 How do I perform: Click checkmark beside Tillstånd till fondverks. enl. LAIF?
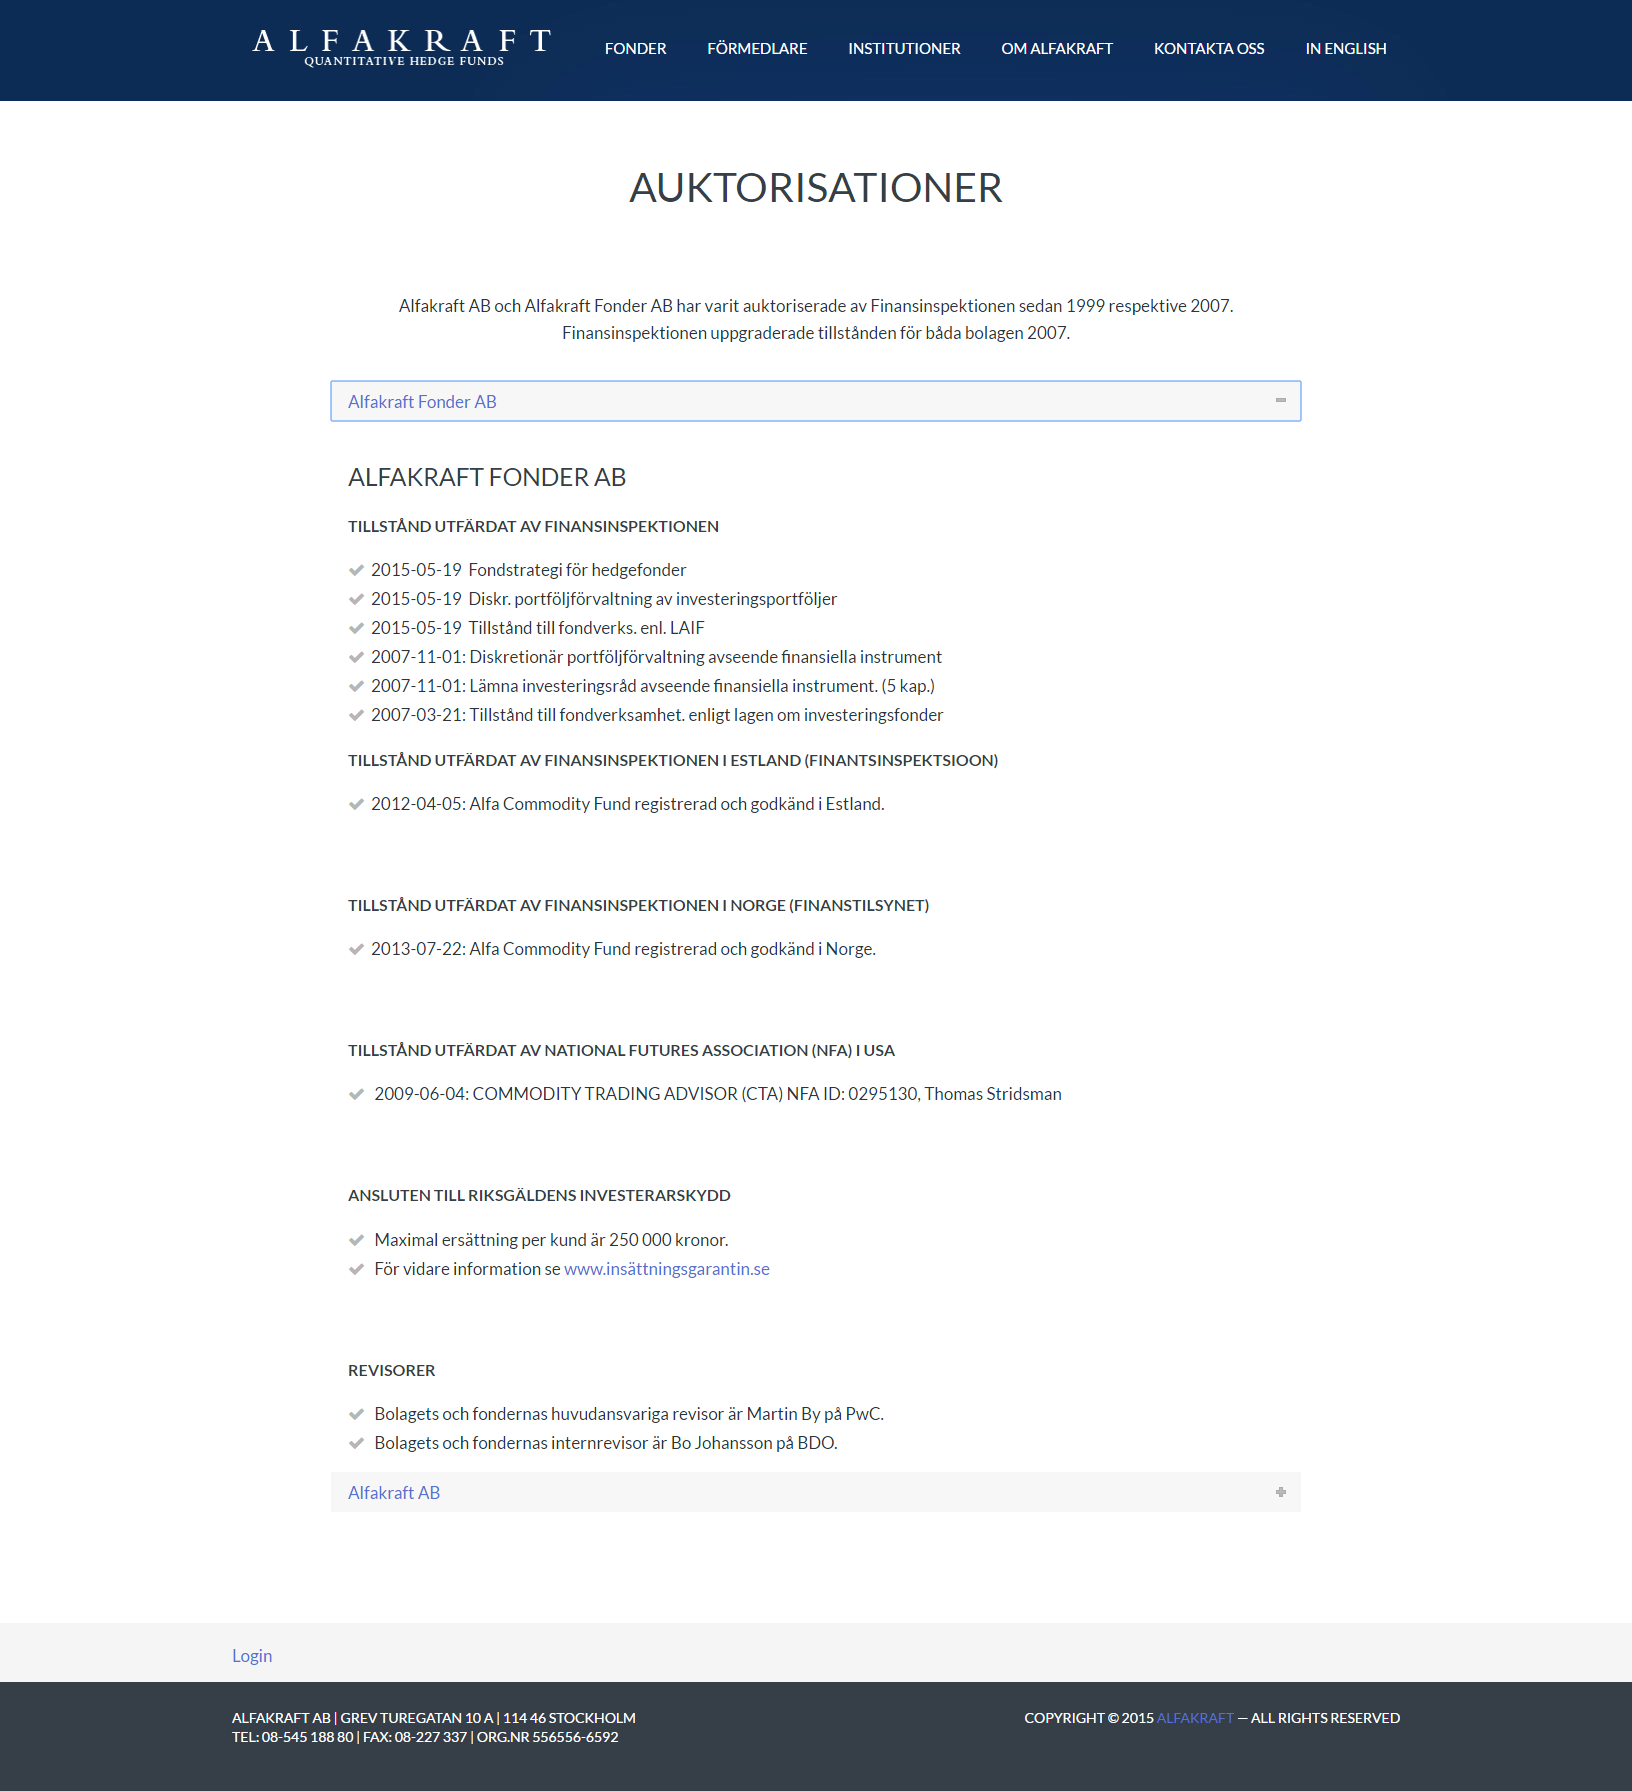tap(356, 628)
